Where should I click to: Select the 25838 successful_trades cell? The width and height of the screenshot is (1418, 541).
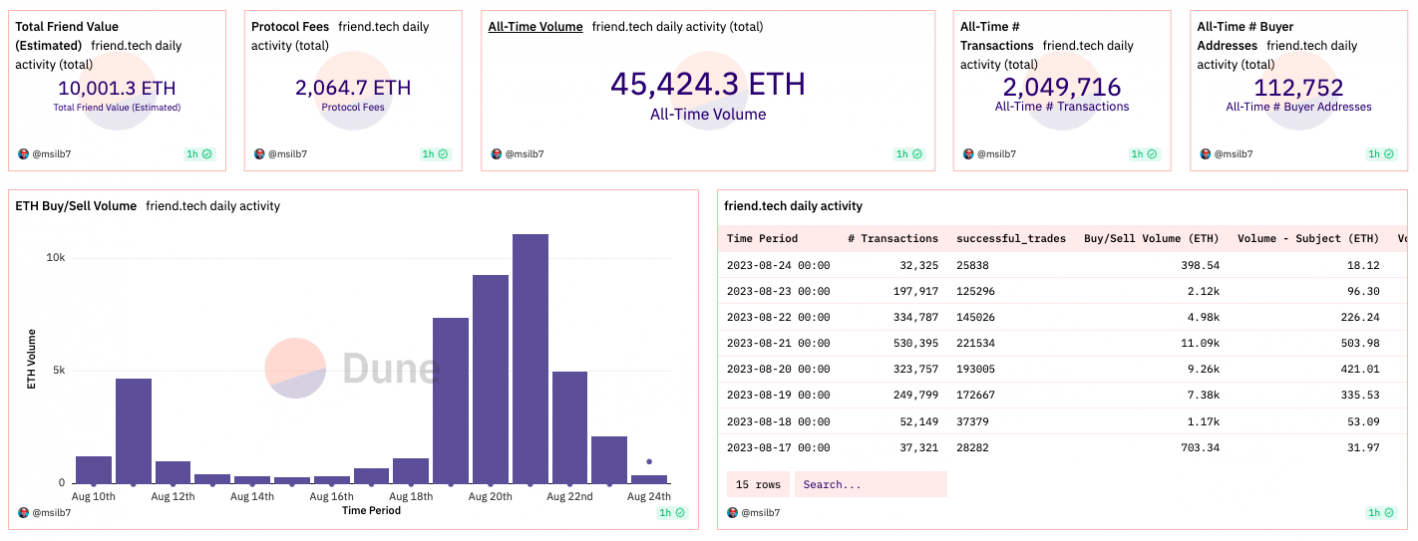pyautogui.click(x=973, y=265)
